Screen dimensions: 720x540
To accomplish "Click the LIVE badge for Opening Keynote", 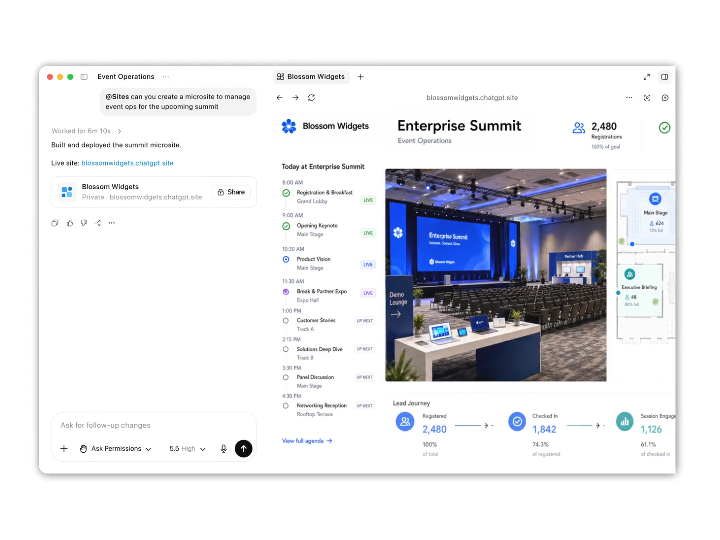I will 368,233.
